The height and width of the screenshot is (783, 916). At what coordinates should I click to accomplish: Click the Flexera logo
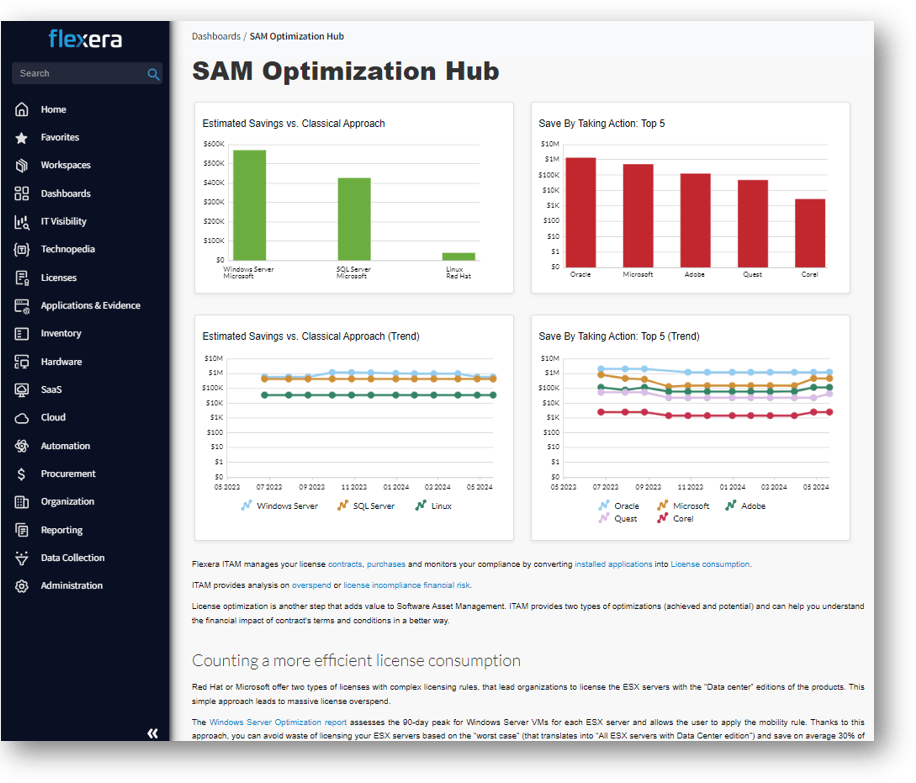click(85, 39)
